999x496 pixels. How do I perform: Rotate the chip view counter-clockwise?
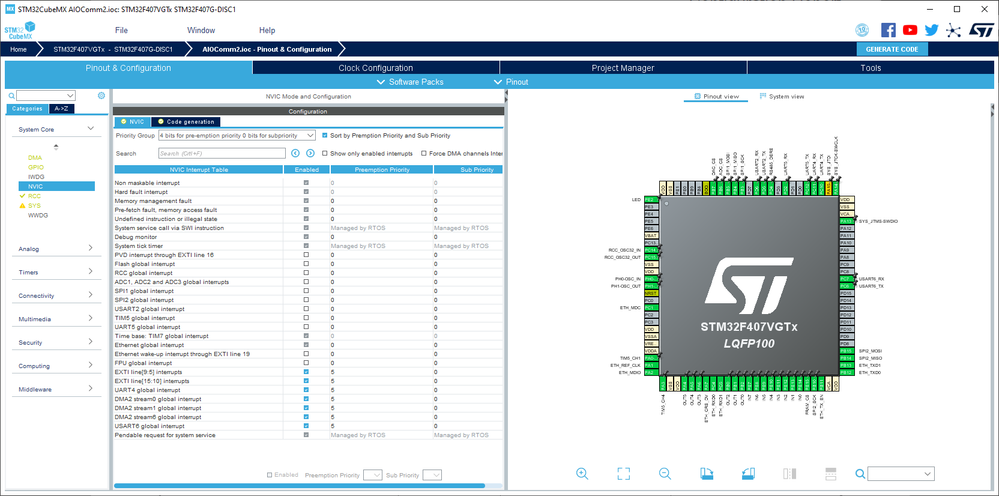(x=748, y=473)
